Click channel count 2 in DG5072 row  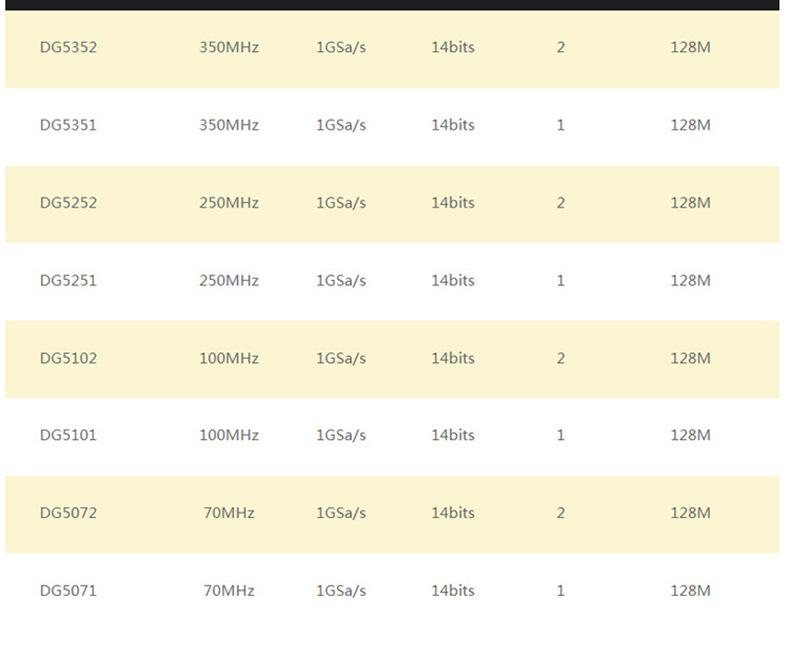tap(561, 513)
